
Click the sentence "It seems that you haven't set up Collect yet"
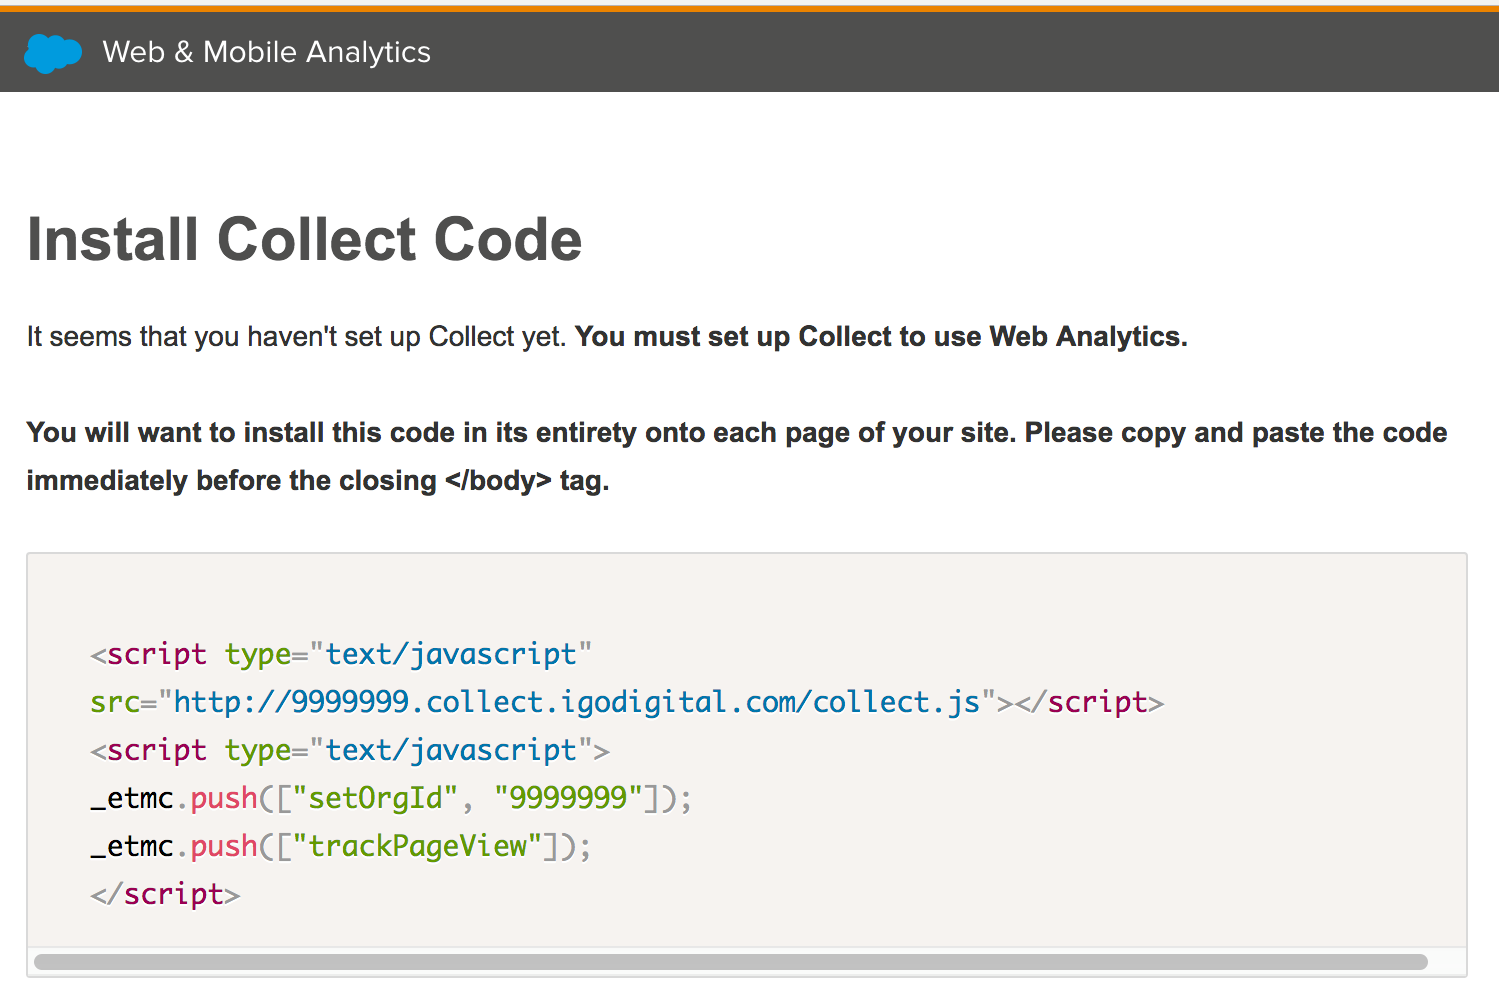(x=296, y=337)
